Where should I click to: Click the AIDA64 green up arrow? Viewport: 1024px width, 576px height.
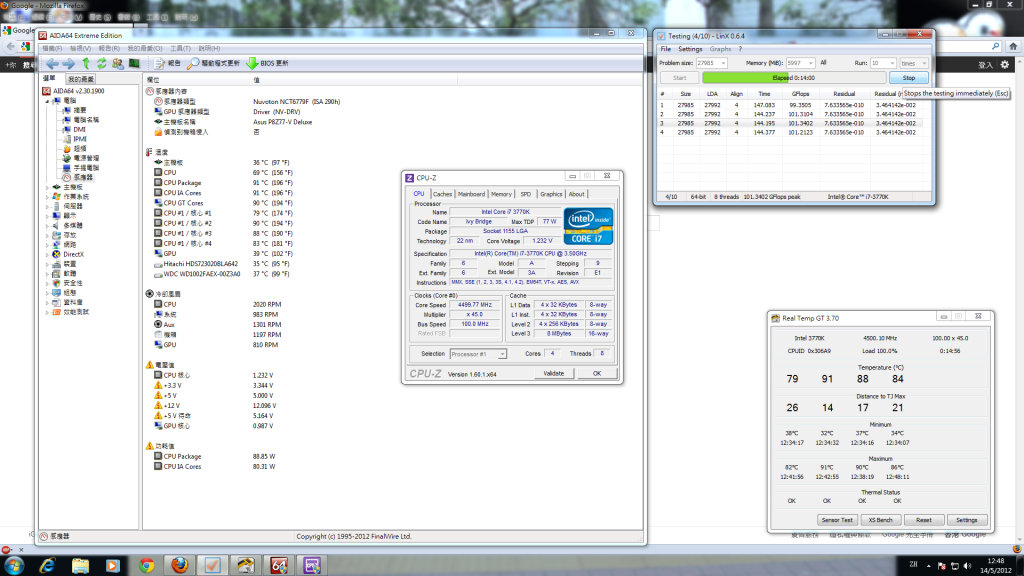click(x=86, y=63)
